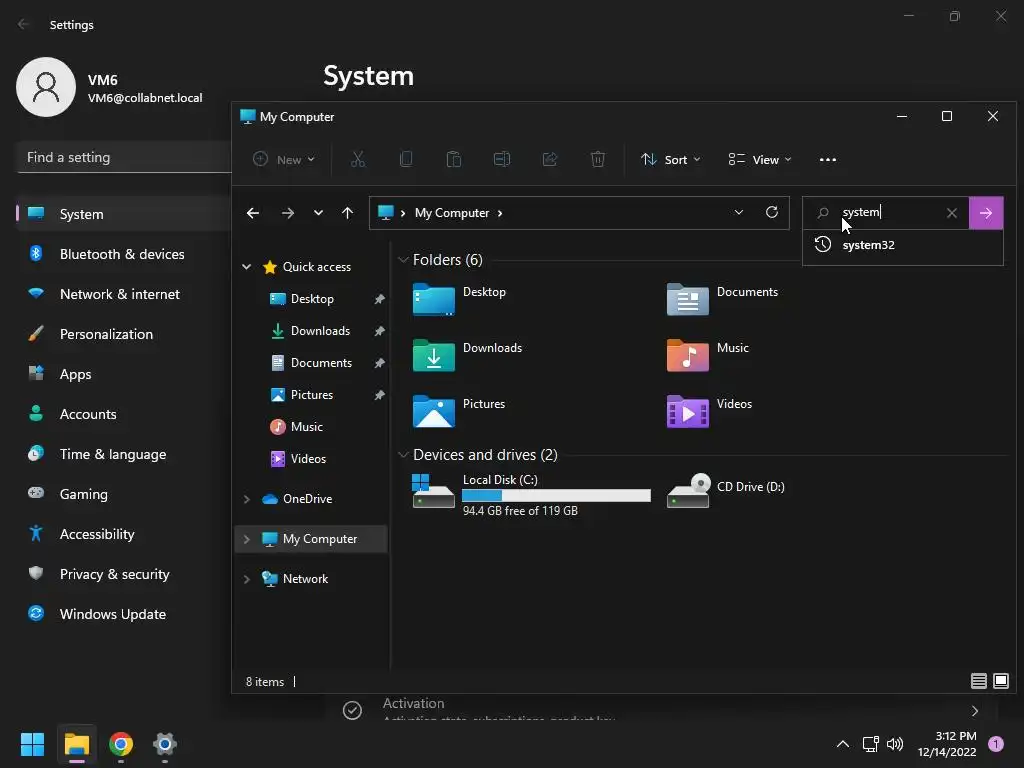Refresh the My Computer address bar
This screenshot has width=1024, height=768.
(x=772, y=212)
